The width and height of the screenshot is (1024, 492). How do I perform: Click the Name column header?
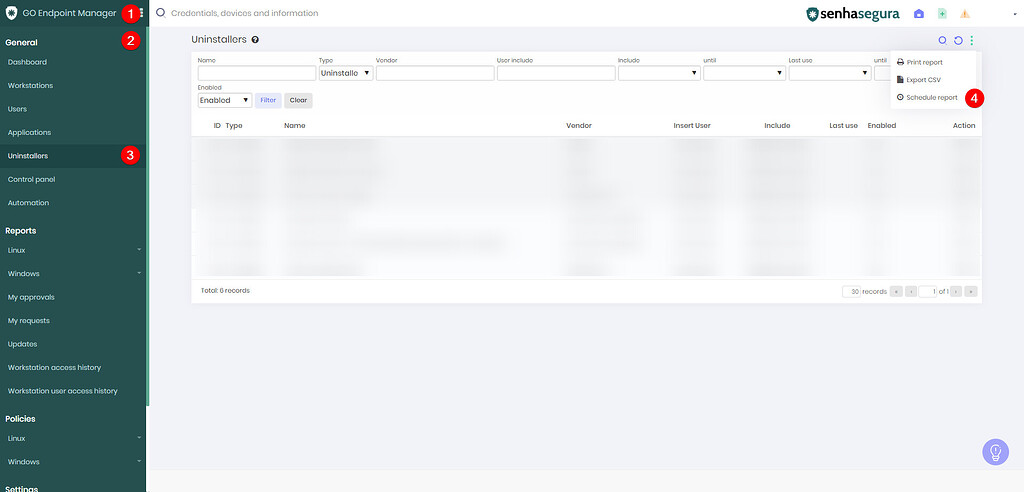(295, 125)
